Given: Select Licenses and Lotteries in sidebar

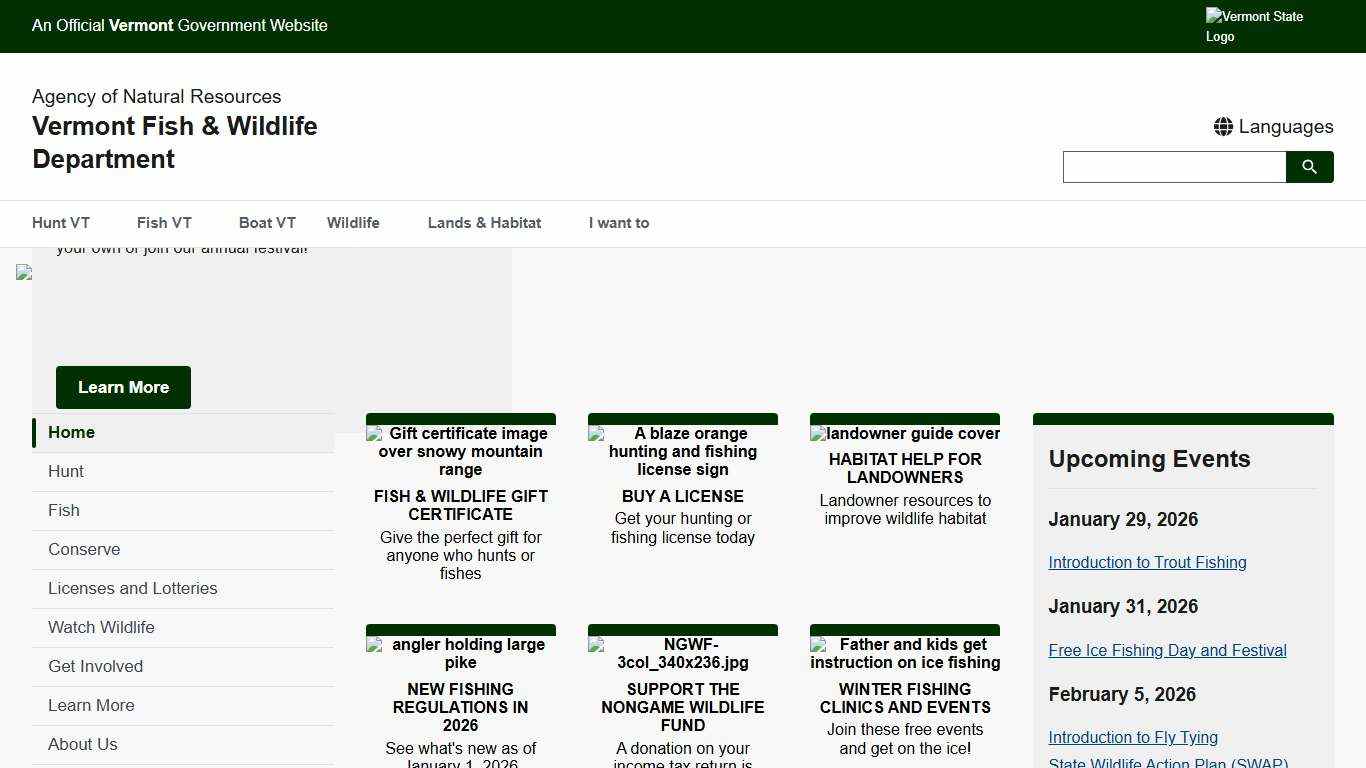Looking at the screenshot, I should coord(132,588).
